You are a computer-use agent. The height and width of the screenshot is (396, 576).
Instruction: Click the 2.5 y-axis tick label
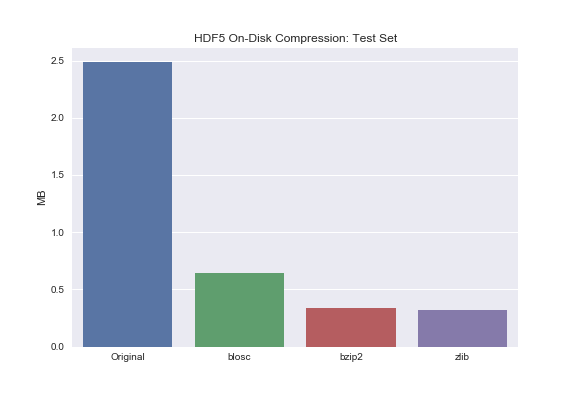tap(57, 61)
